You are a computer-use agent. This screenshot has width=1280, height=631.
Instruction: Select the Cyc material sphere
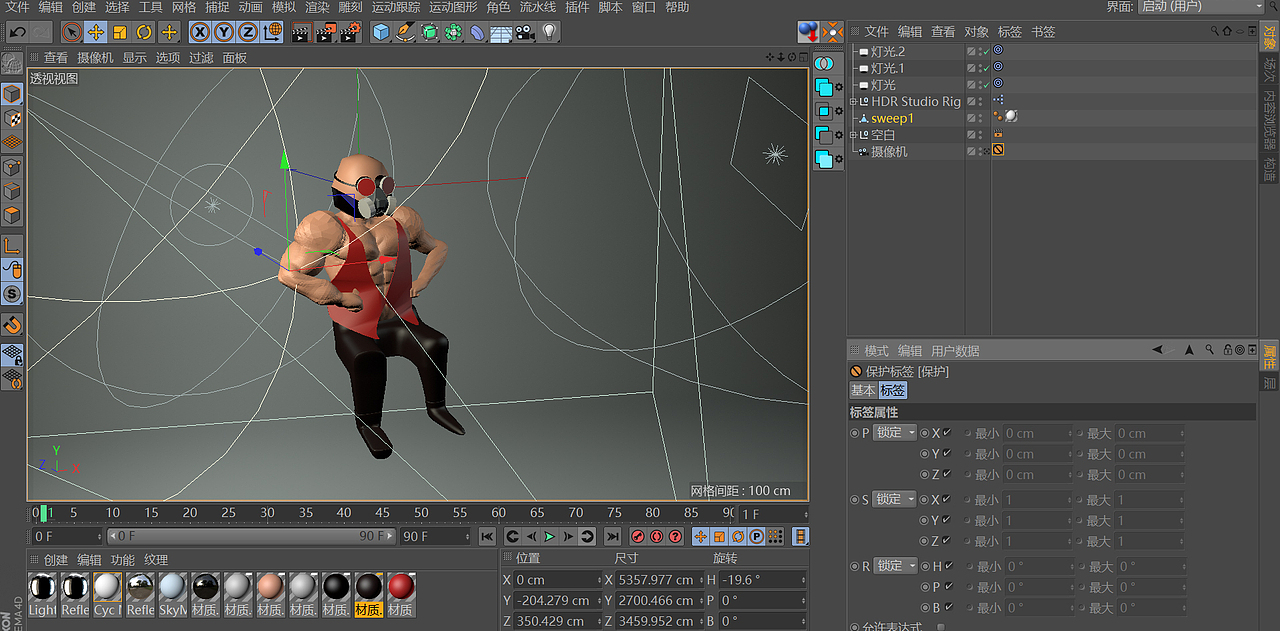coord(107,587)
